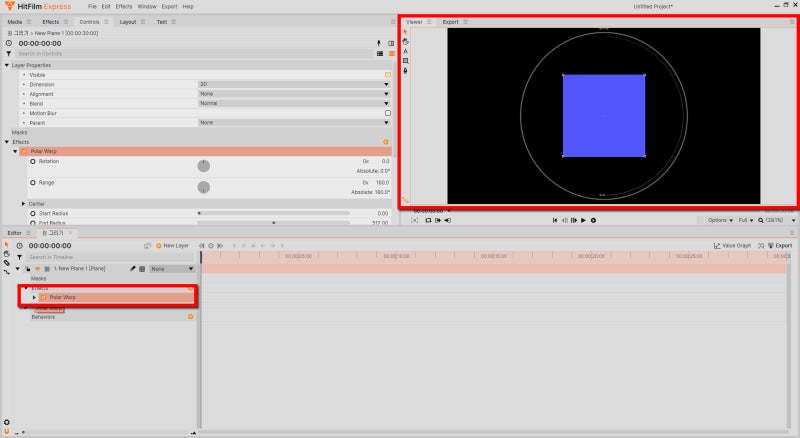800x438 pixels.
Task: Click the Value Graph button
Action: pos(732,246)
